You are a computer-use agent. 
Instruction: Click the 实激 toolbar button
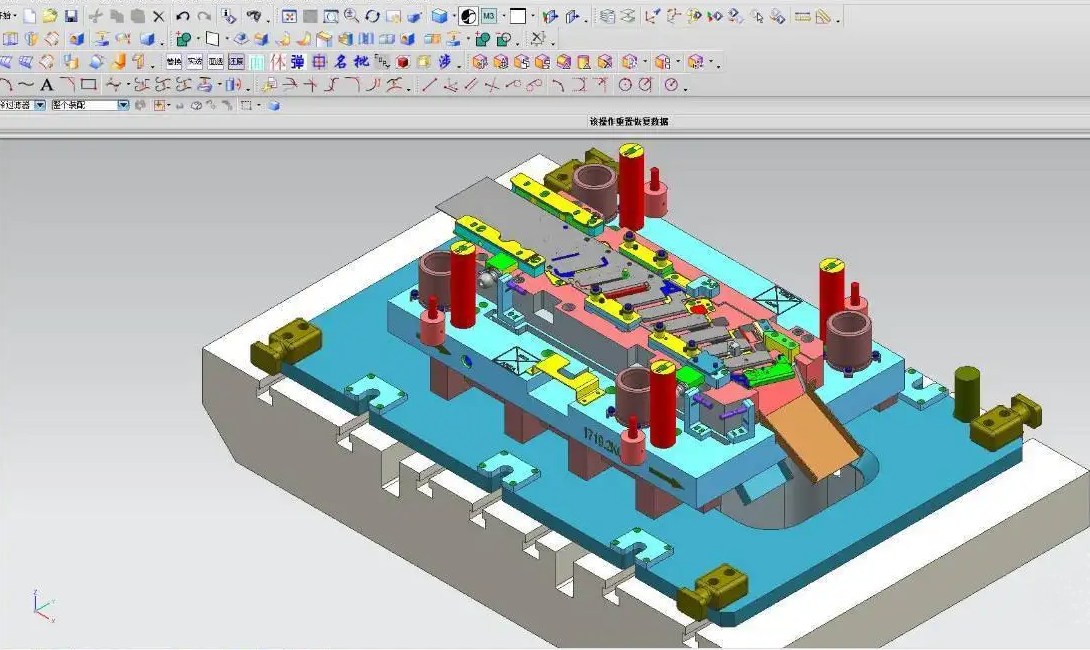click(x=195, y=62)
